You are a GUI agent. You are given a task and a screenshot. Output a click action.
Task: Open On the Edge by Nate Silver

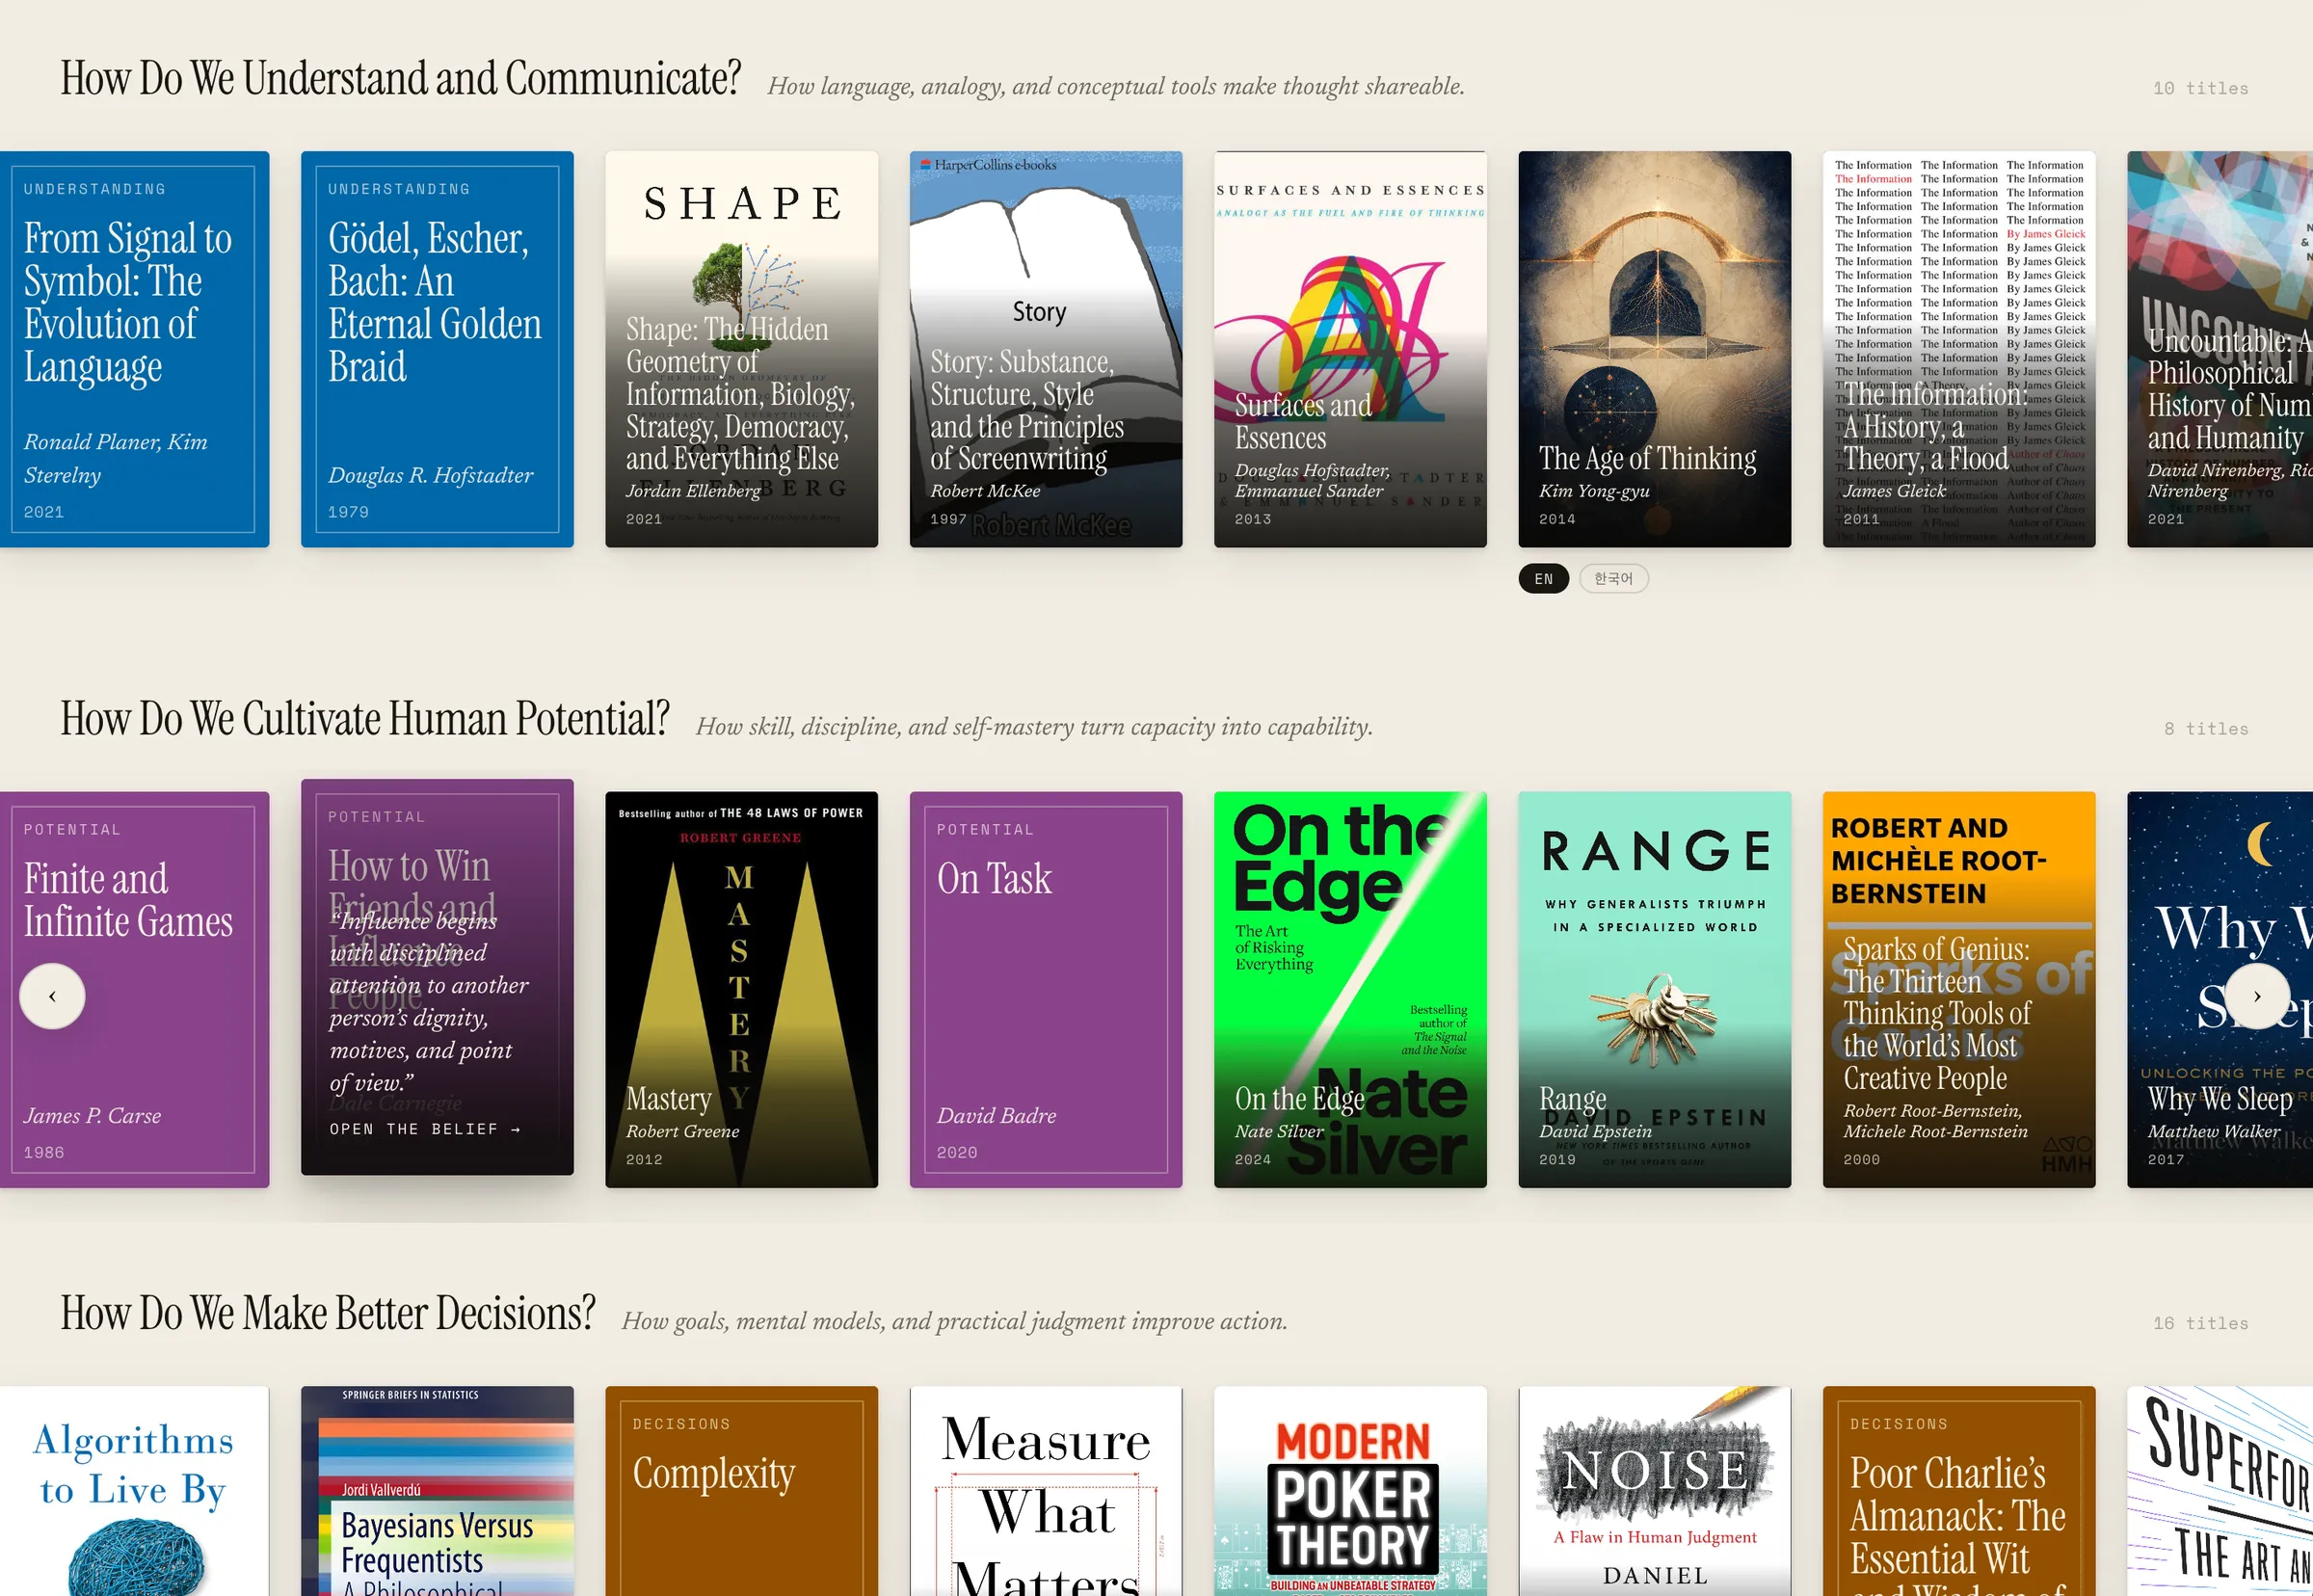pyautogui.click(x=1350, y=990)
